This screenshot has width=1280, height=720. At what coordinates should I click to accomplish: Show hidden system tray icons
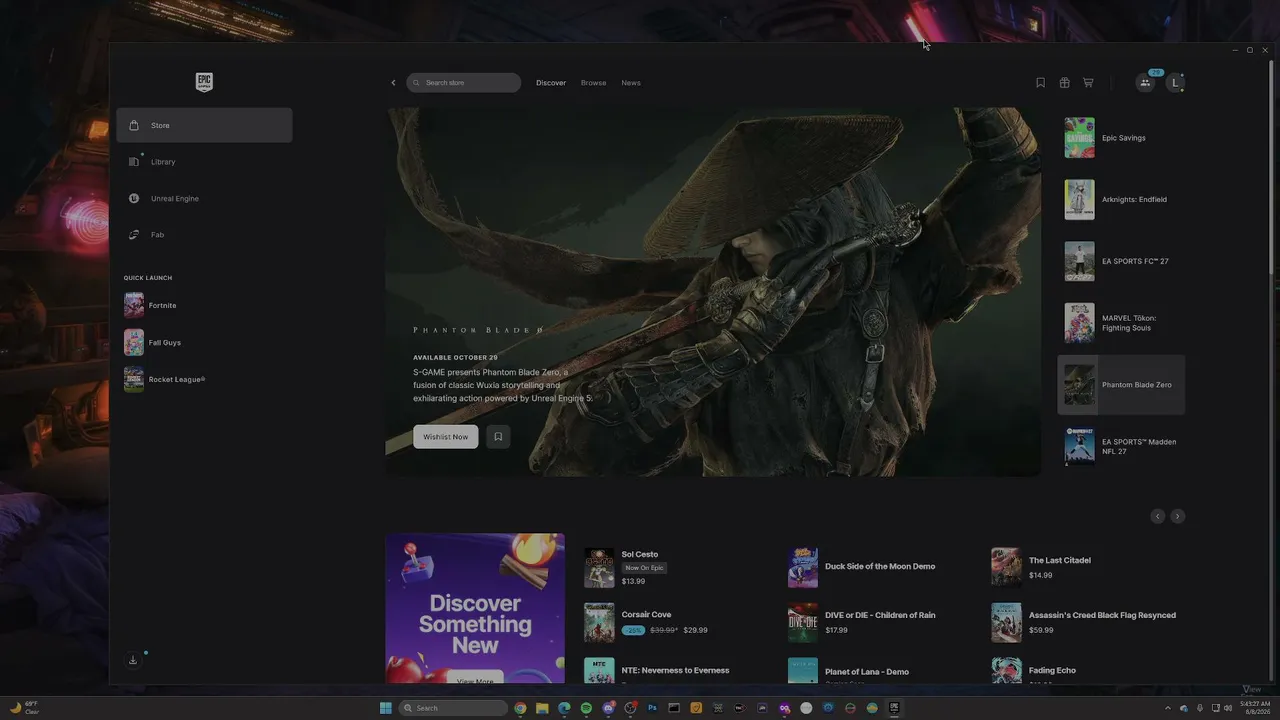(1168, 708)
